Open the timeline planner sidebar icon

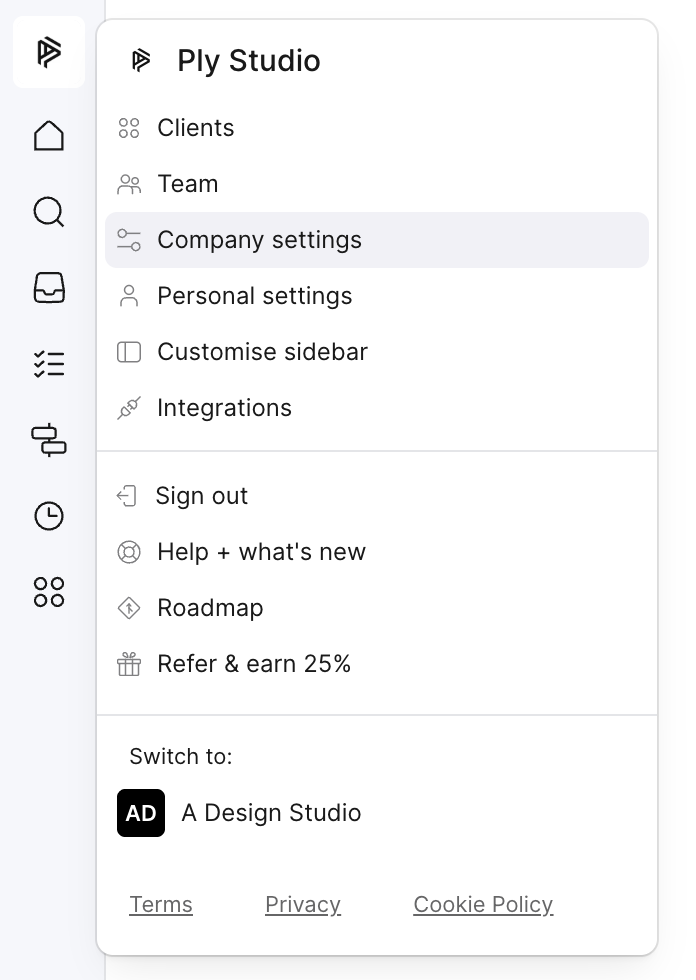coord(49,440)
